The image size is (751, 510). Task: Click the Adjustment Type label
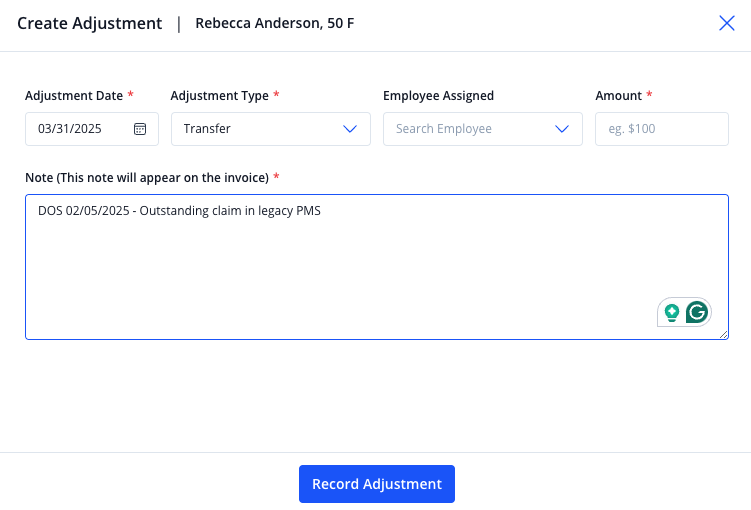tap(219, 96)
